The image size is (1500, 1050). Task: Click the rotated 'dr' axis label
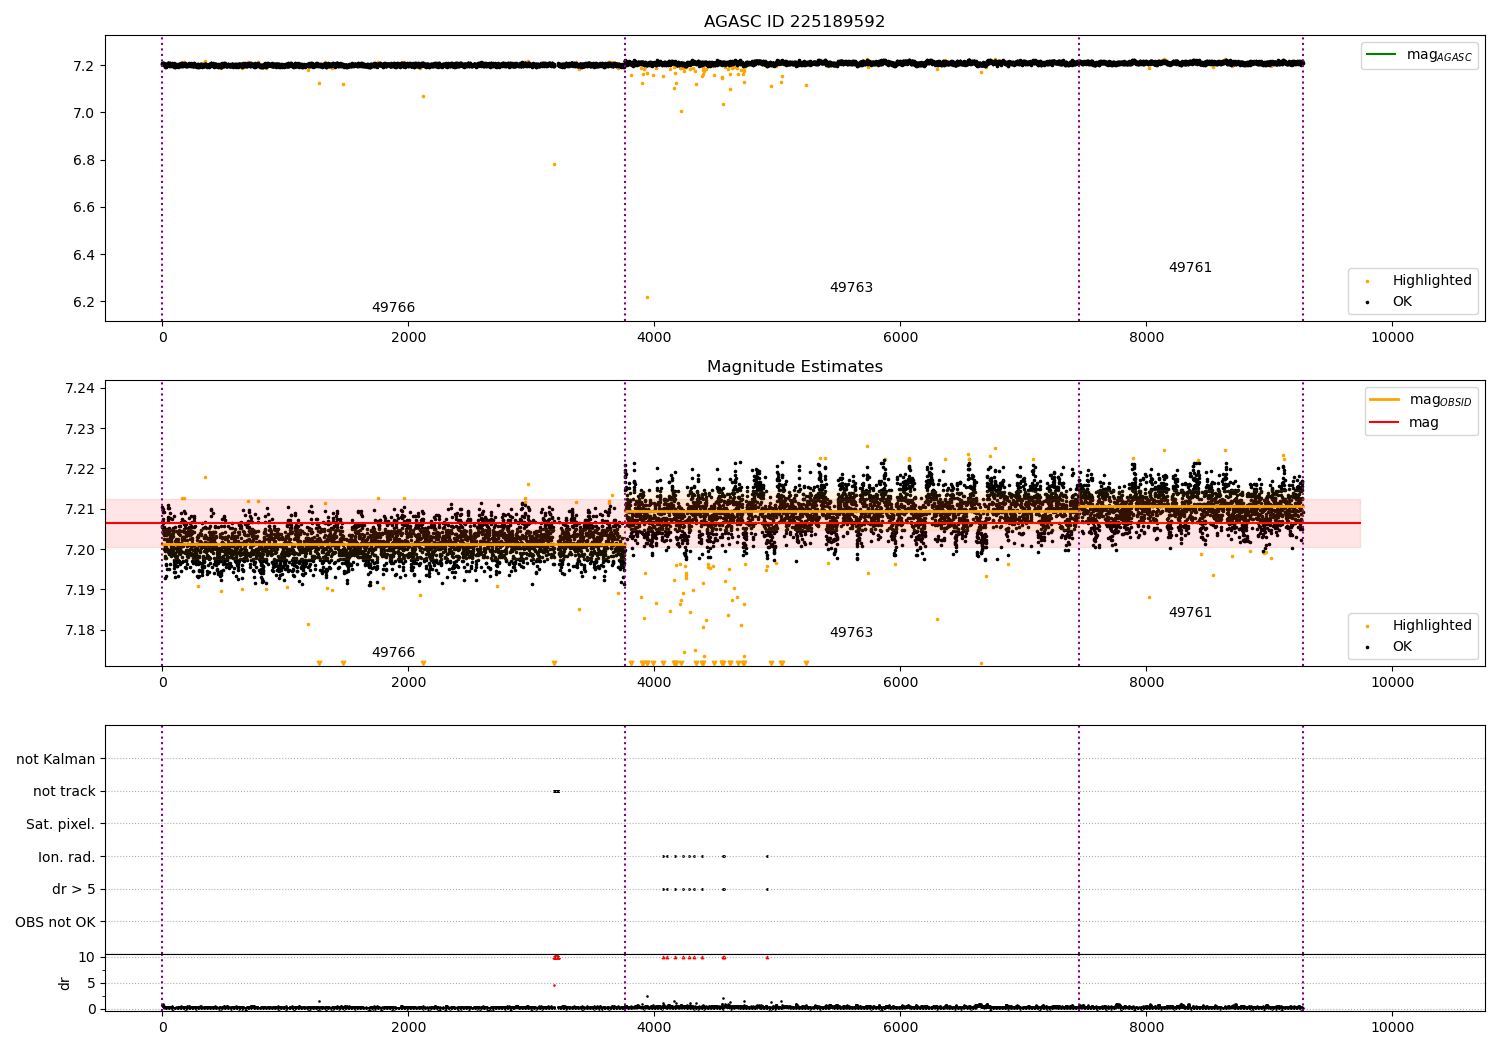click(65, 983)
